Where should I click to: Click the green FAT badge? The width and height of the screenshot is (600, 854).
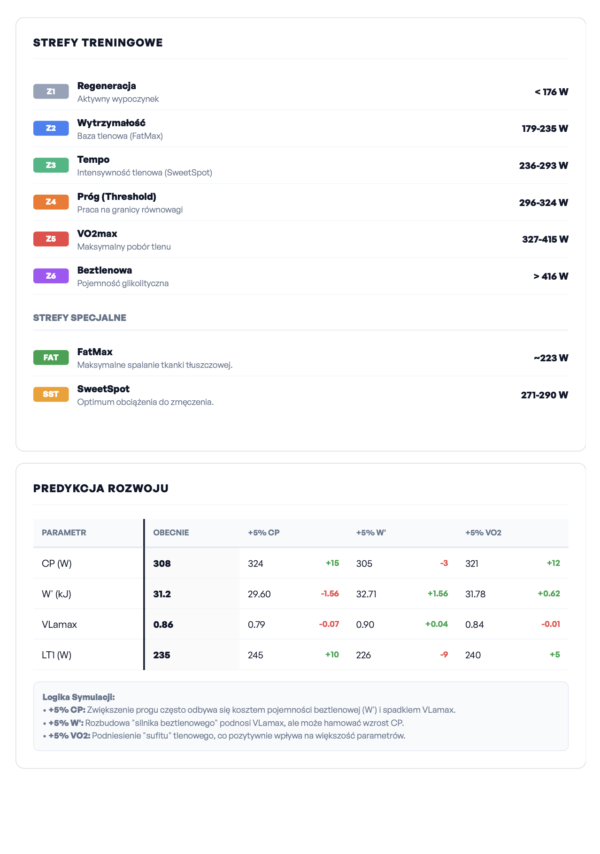click(x=50, y=357)
